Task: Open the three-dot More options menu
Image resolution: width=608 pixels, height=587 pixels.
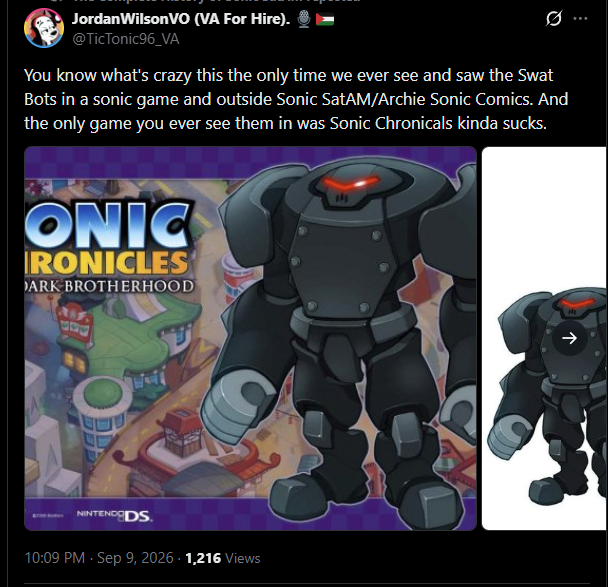Action: (x=580, y=18)
